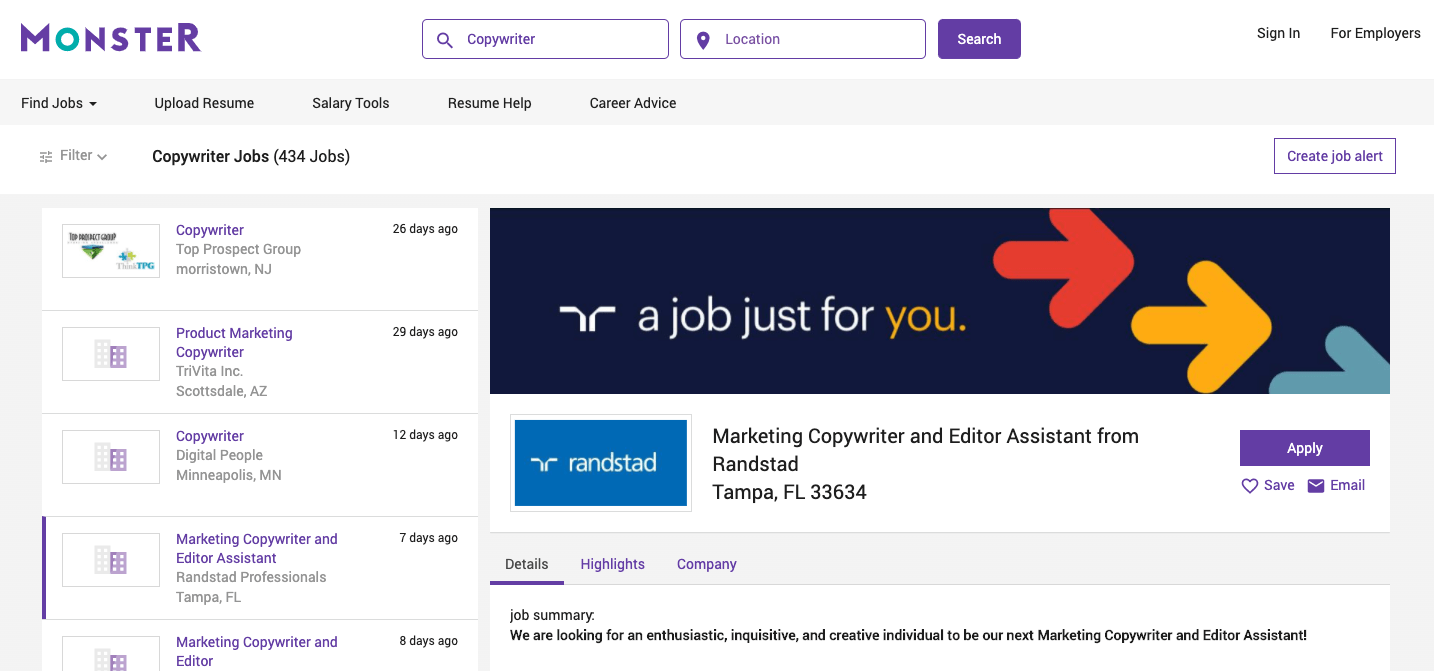Click the heart Save icon
The image size is (1434, 671).
pos(1249,486)
